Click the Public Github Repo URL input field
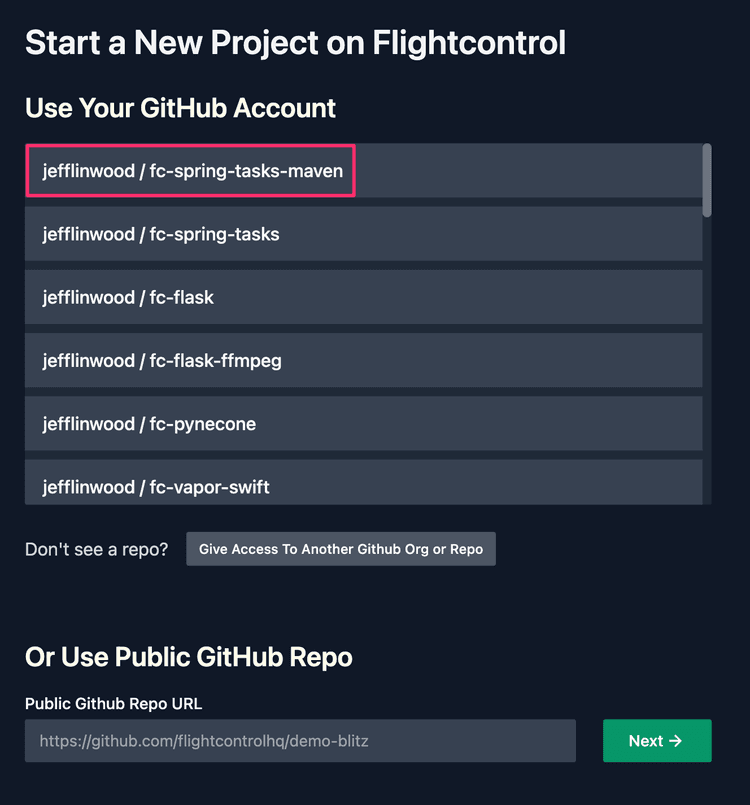The image size is (750, 805). pyautogui.click(x=300, y=740)
